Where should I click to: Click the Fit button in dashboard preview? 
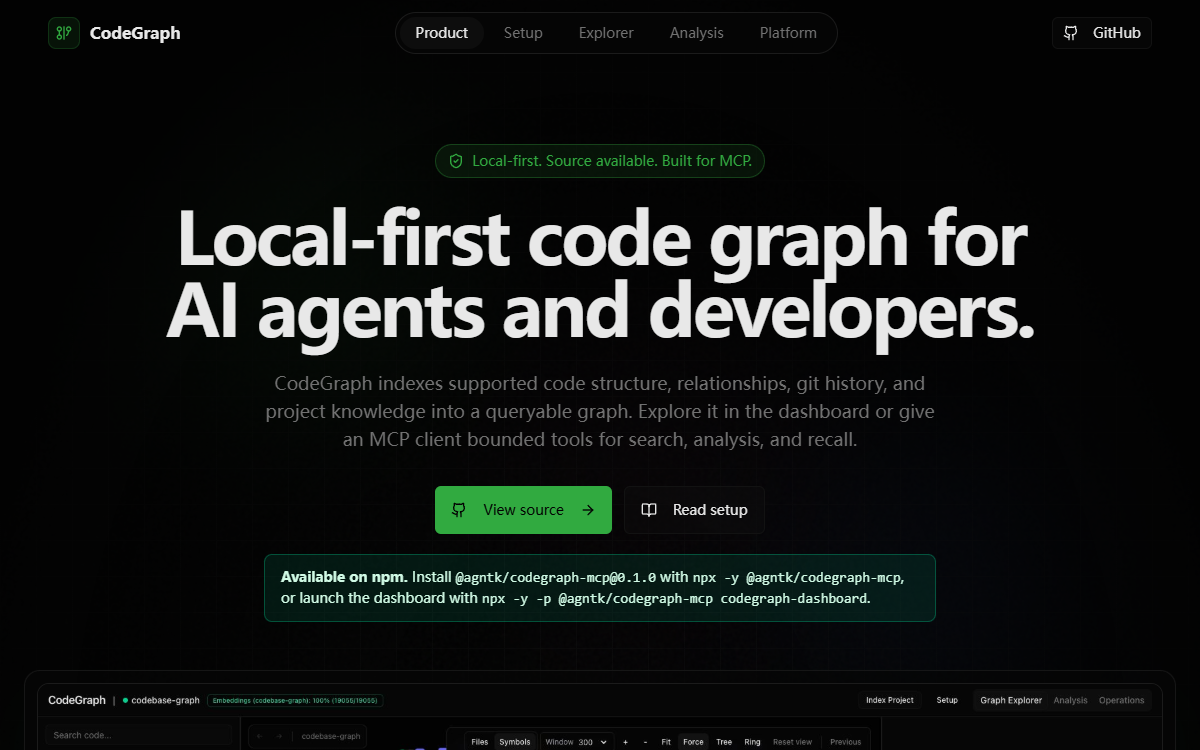point(666,742)
